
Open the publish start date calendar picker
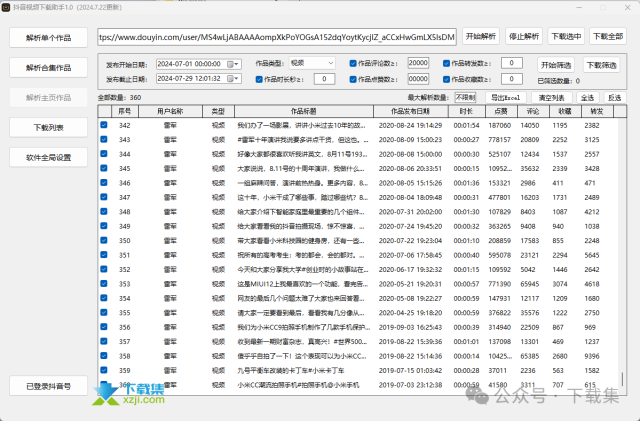tap(233, 64)
